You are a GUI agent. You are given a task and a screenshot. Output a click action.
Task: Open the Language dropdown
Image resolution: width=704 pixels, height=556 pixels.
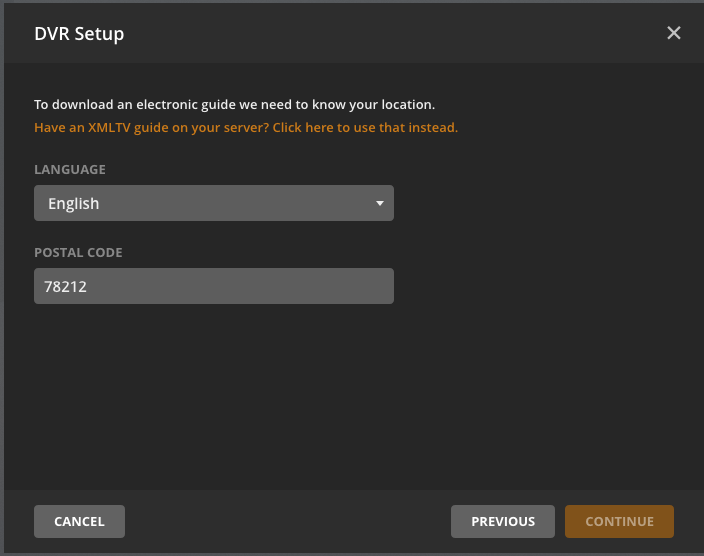click(x=213, y=203)
